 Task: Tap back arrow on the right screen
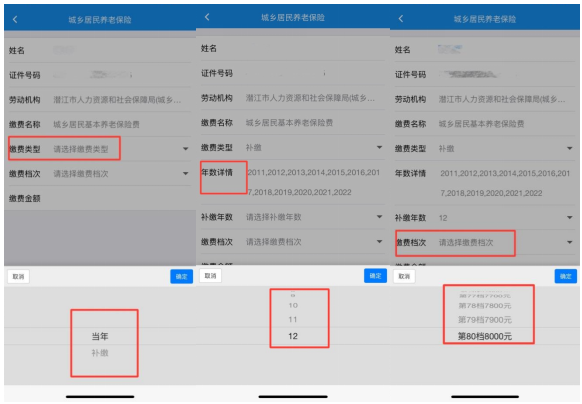(x=401, y=19)
